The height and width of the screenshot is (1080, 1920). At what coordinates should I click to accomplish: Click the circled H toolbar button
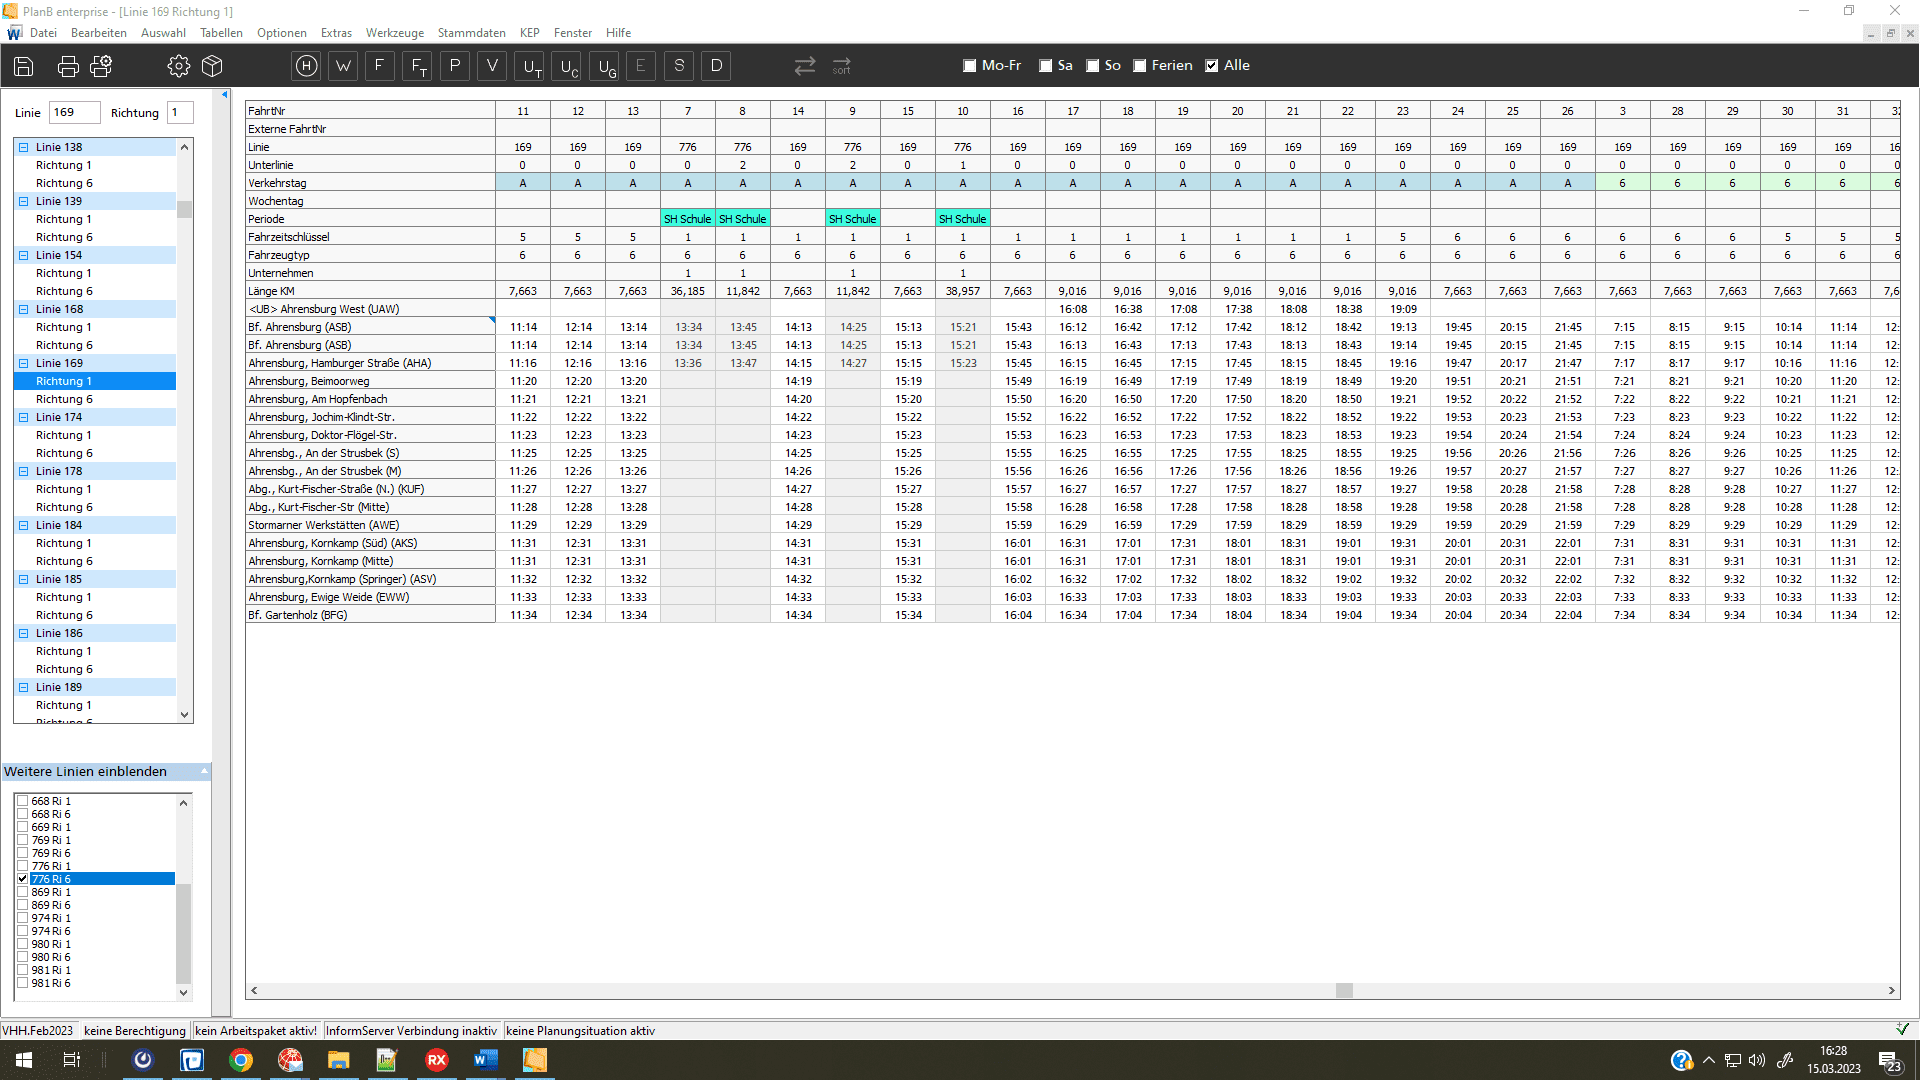point(307,66)
